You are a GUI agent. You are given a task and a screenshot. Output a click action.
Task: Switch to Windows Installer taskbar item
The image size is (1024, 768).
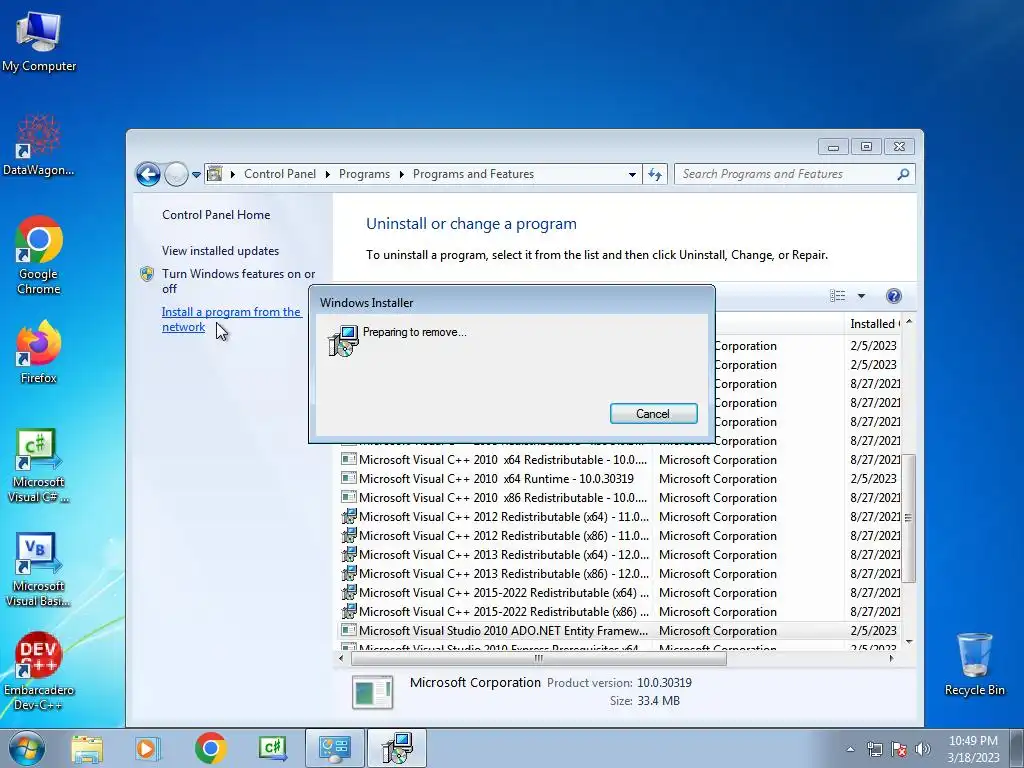(x=396, y=748)
